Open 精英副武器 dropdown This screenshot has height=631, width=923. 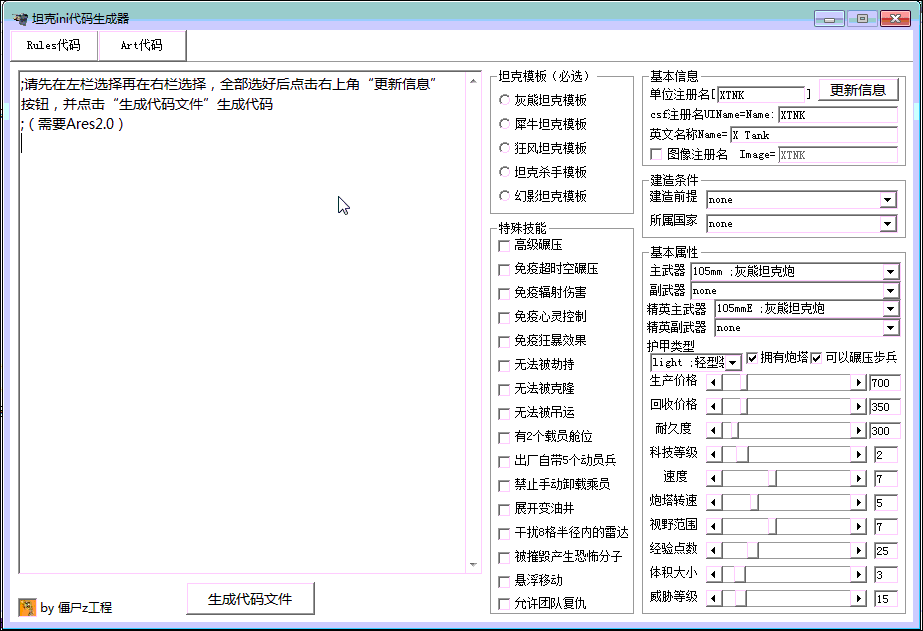point(891,328)
